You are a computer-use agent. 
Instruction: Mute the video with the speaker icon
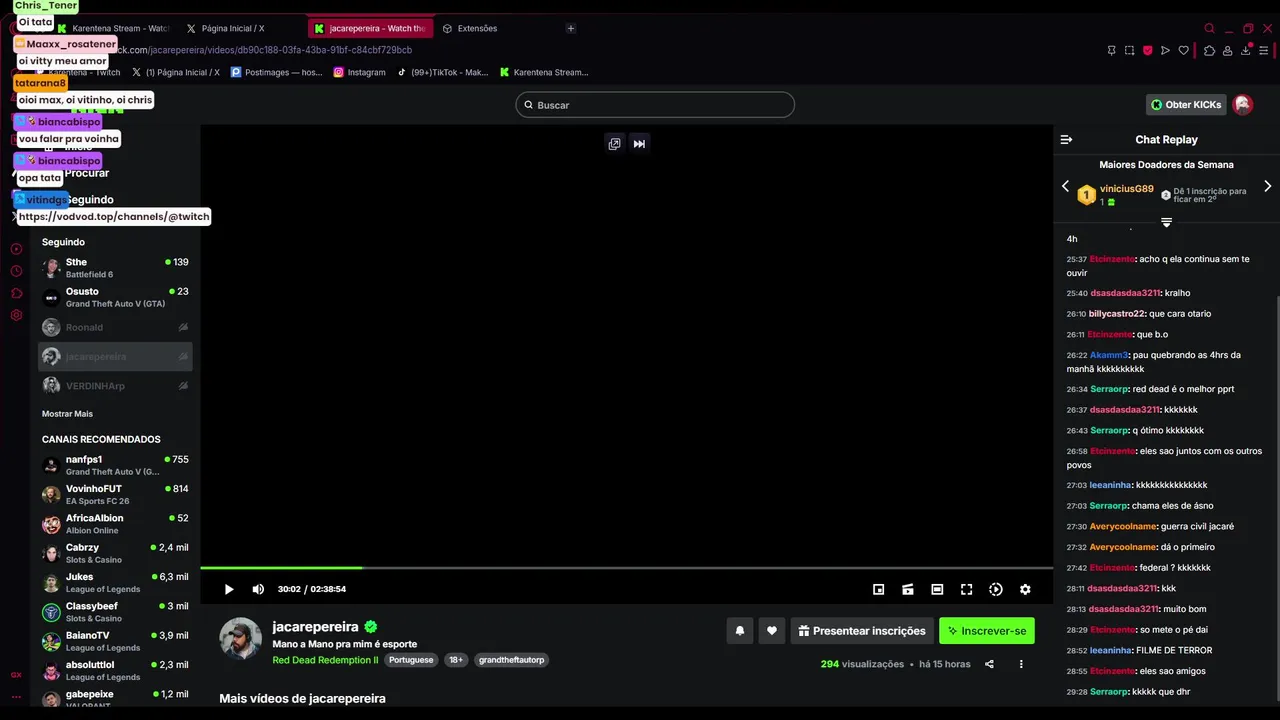258,590
